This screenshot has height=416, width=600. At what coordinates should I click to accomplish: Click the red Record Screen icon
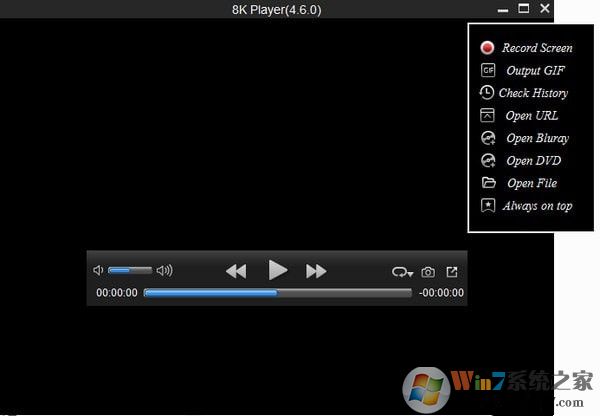point(487,48)
